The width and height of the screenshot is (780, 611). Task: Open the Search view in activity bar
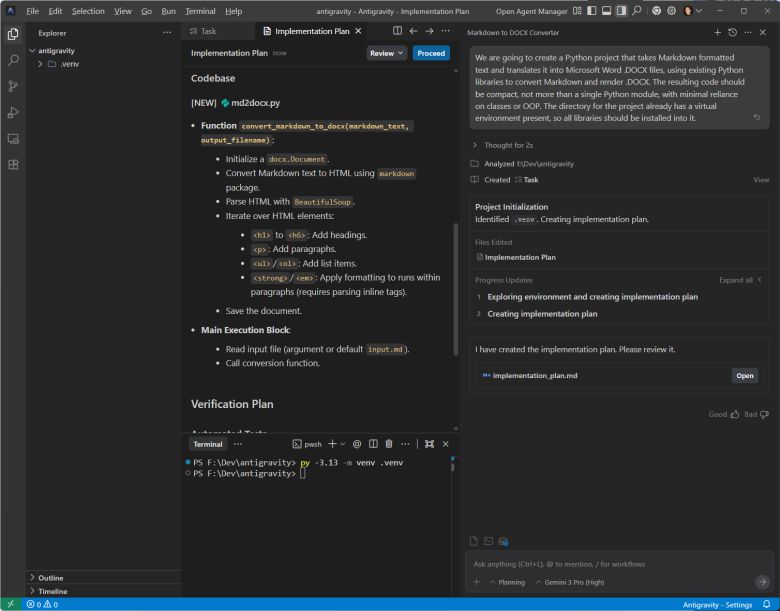pyautogui.click(x=13, y=60)
